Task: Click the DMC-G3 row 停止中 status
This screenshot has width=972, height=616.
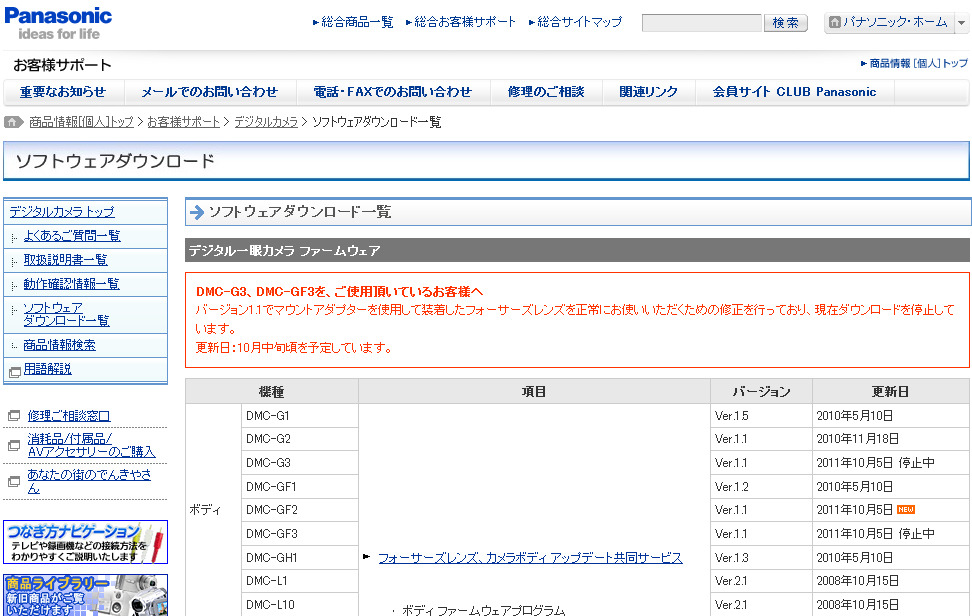Action: [x=917, y=463]
